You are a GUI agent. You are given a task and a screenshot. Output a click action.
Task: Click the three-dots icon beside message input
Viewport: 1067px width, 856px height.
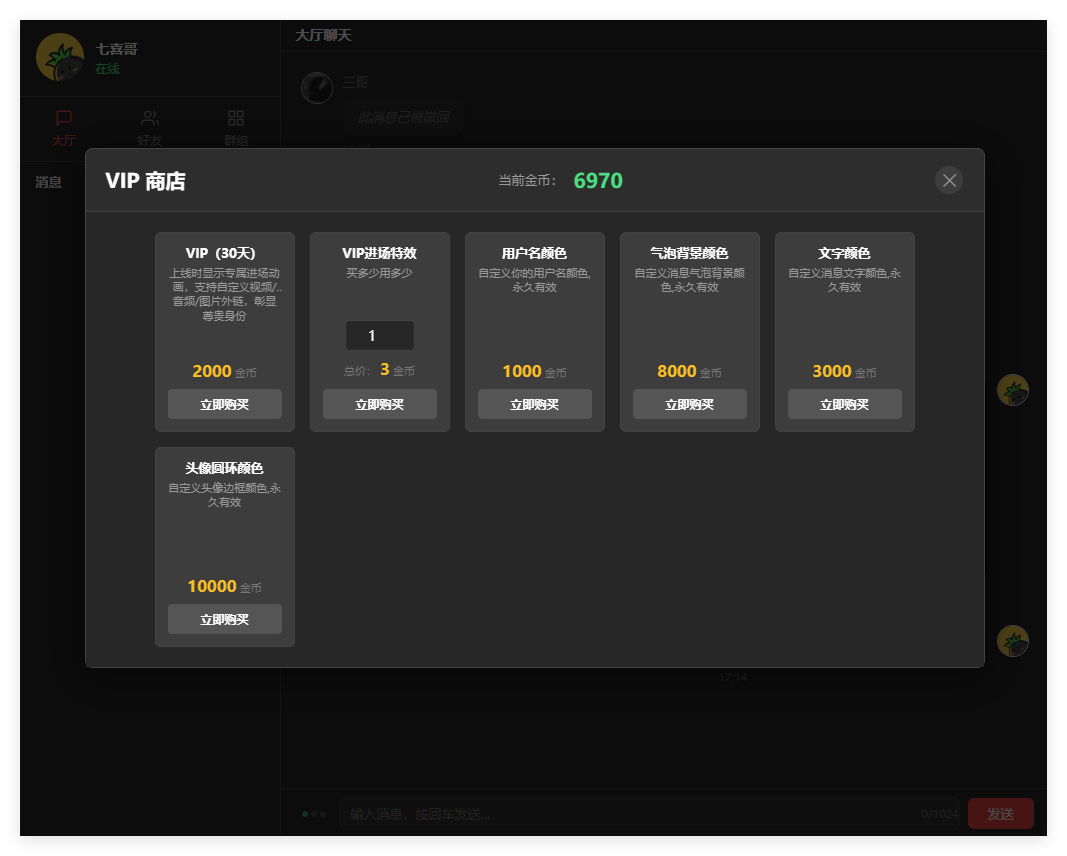[314, 814]
